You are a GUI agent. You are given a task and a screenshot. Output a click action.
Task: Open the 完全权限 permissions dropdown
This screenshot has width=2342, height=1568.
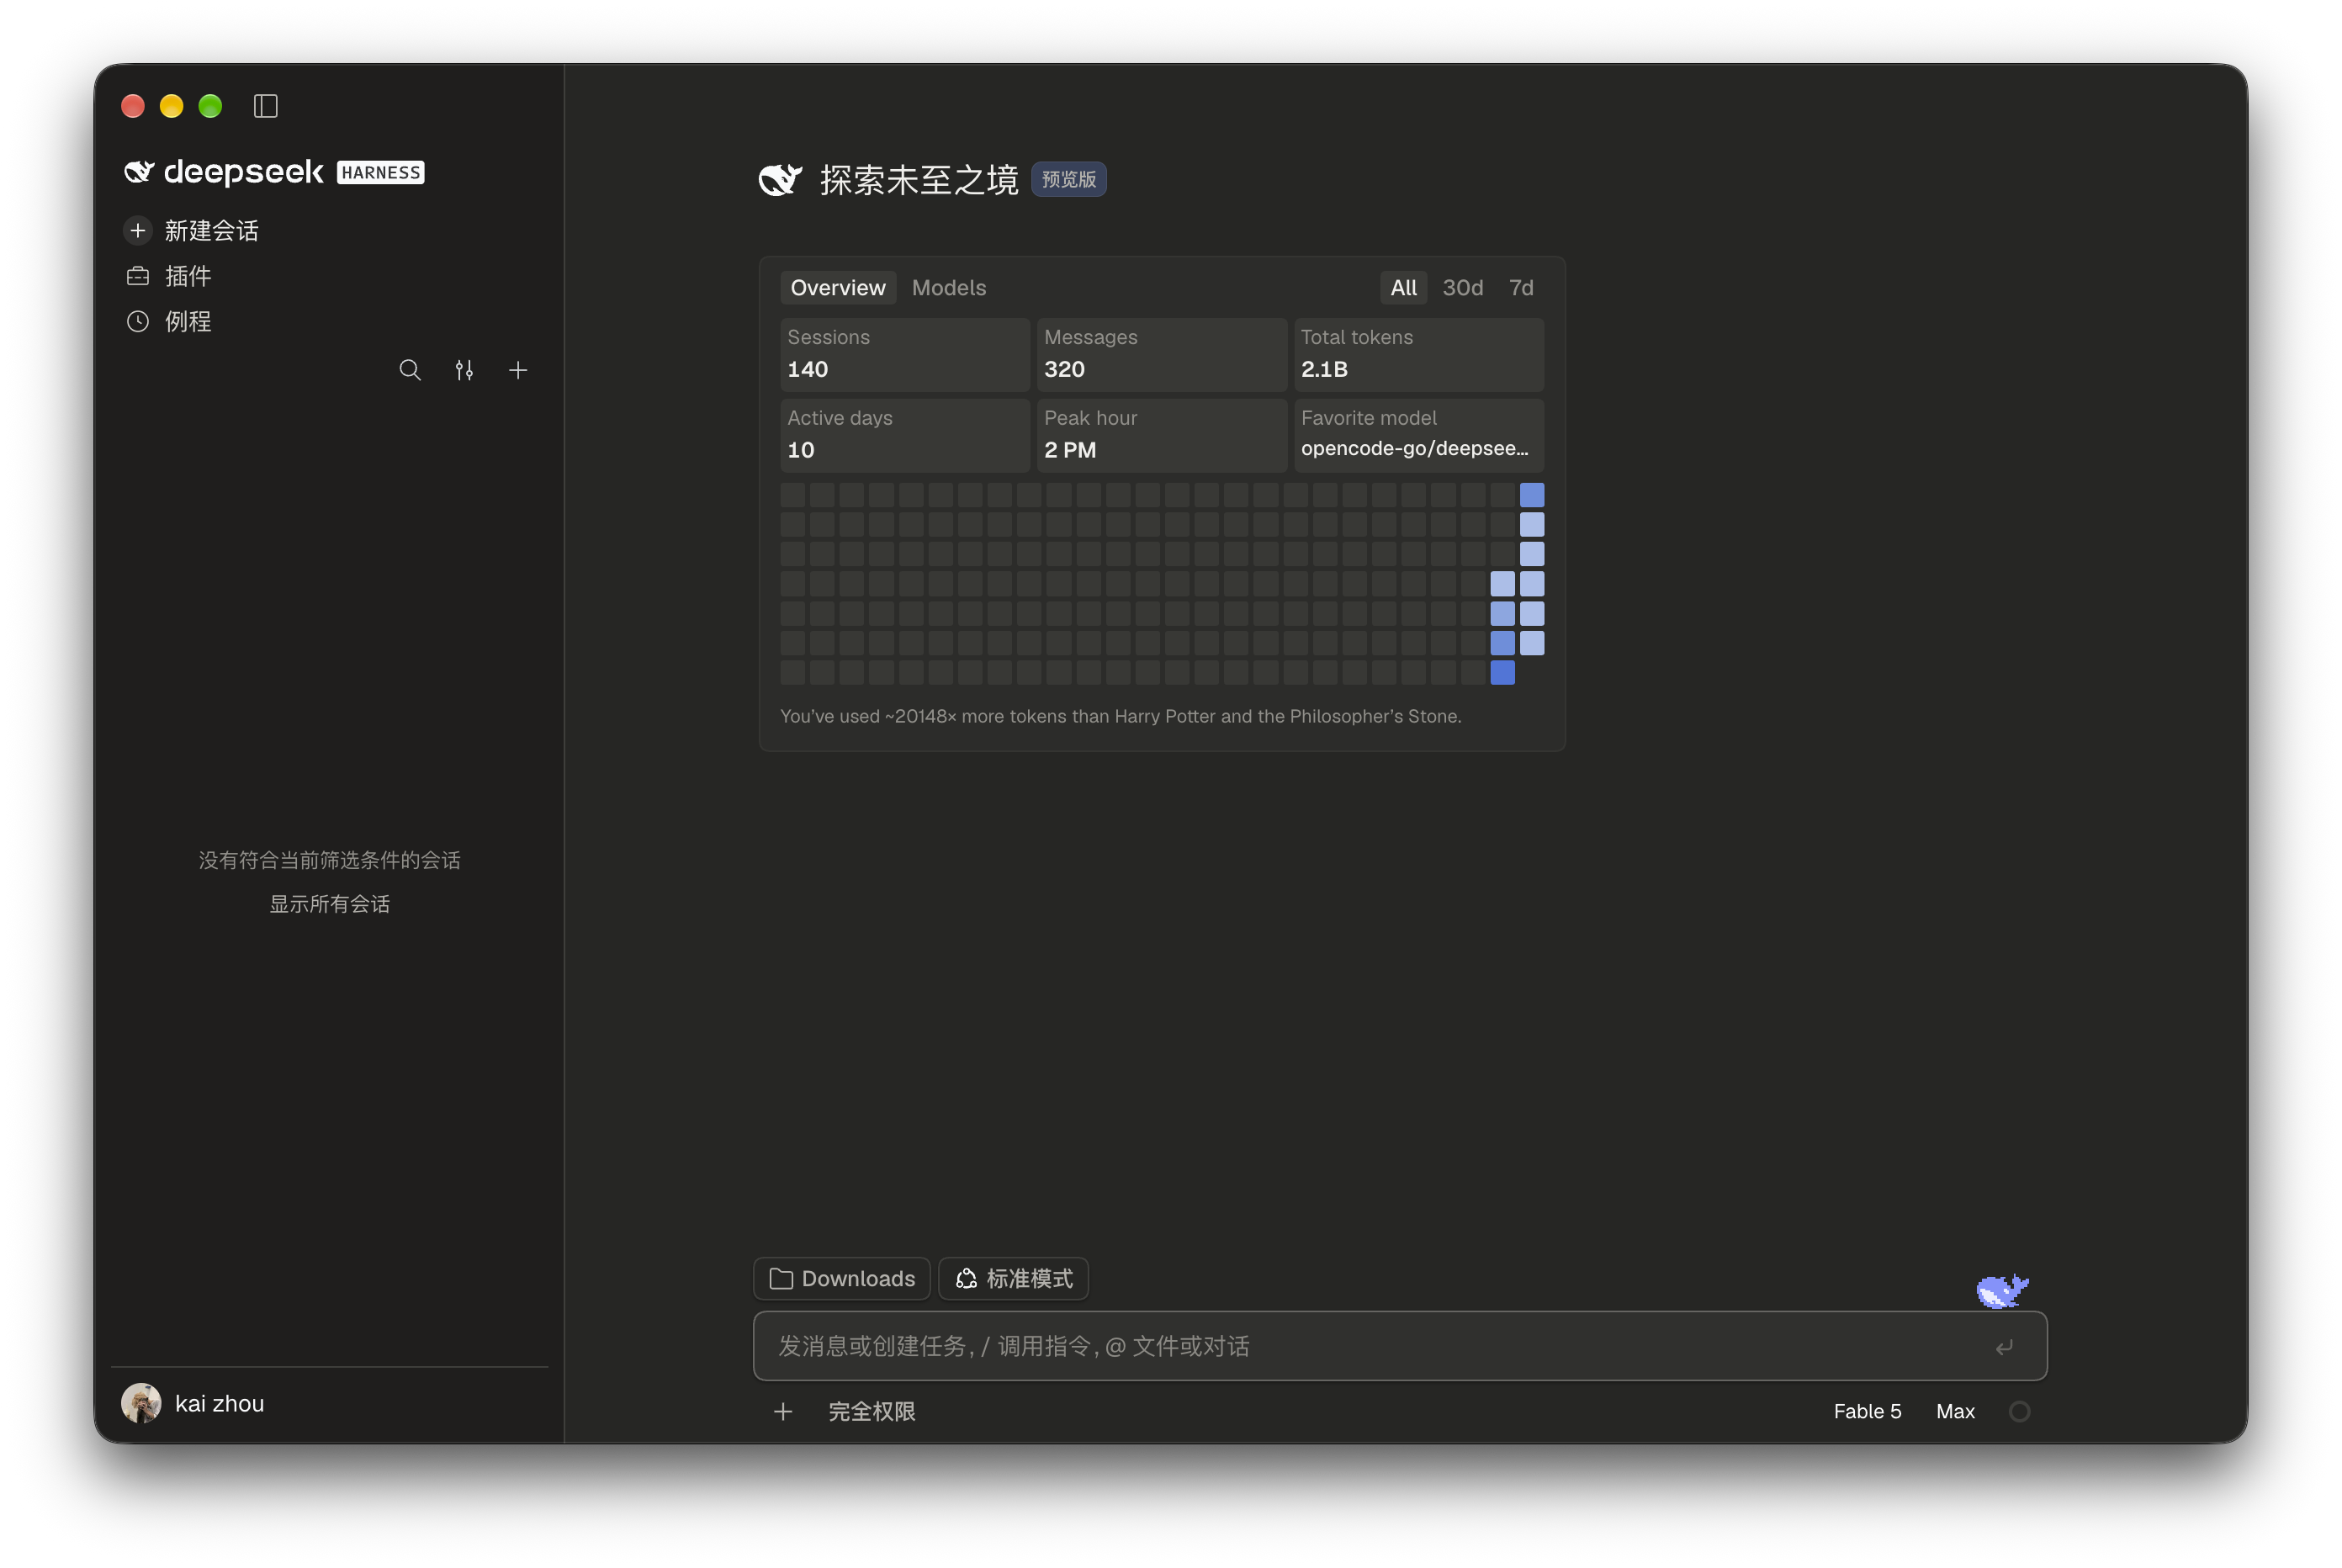[x=872, y=1411]
